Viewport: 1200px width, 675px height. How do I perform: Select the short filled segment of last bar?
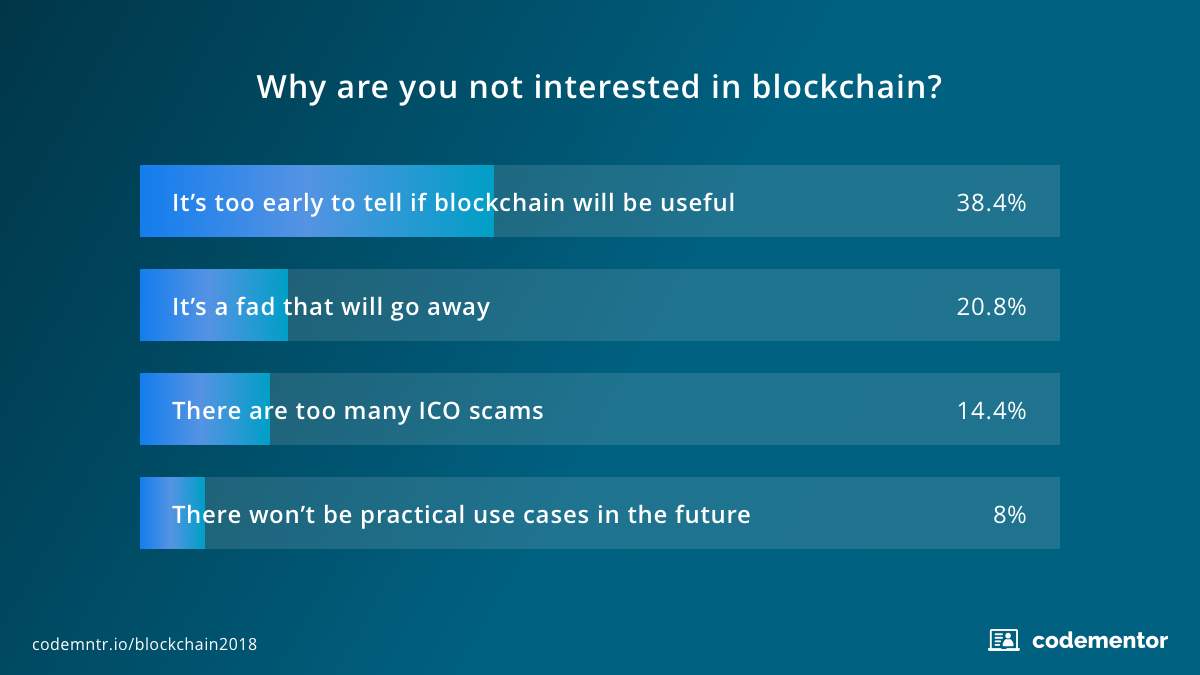(172, 513)
